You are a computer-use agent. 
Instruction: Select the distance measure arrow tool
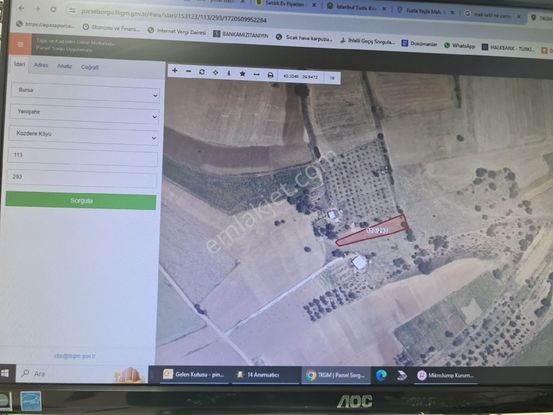pos(256,74)
